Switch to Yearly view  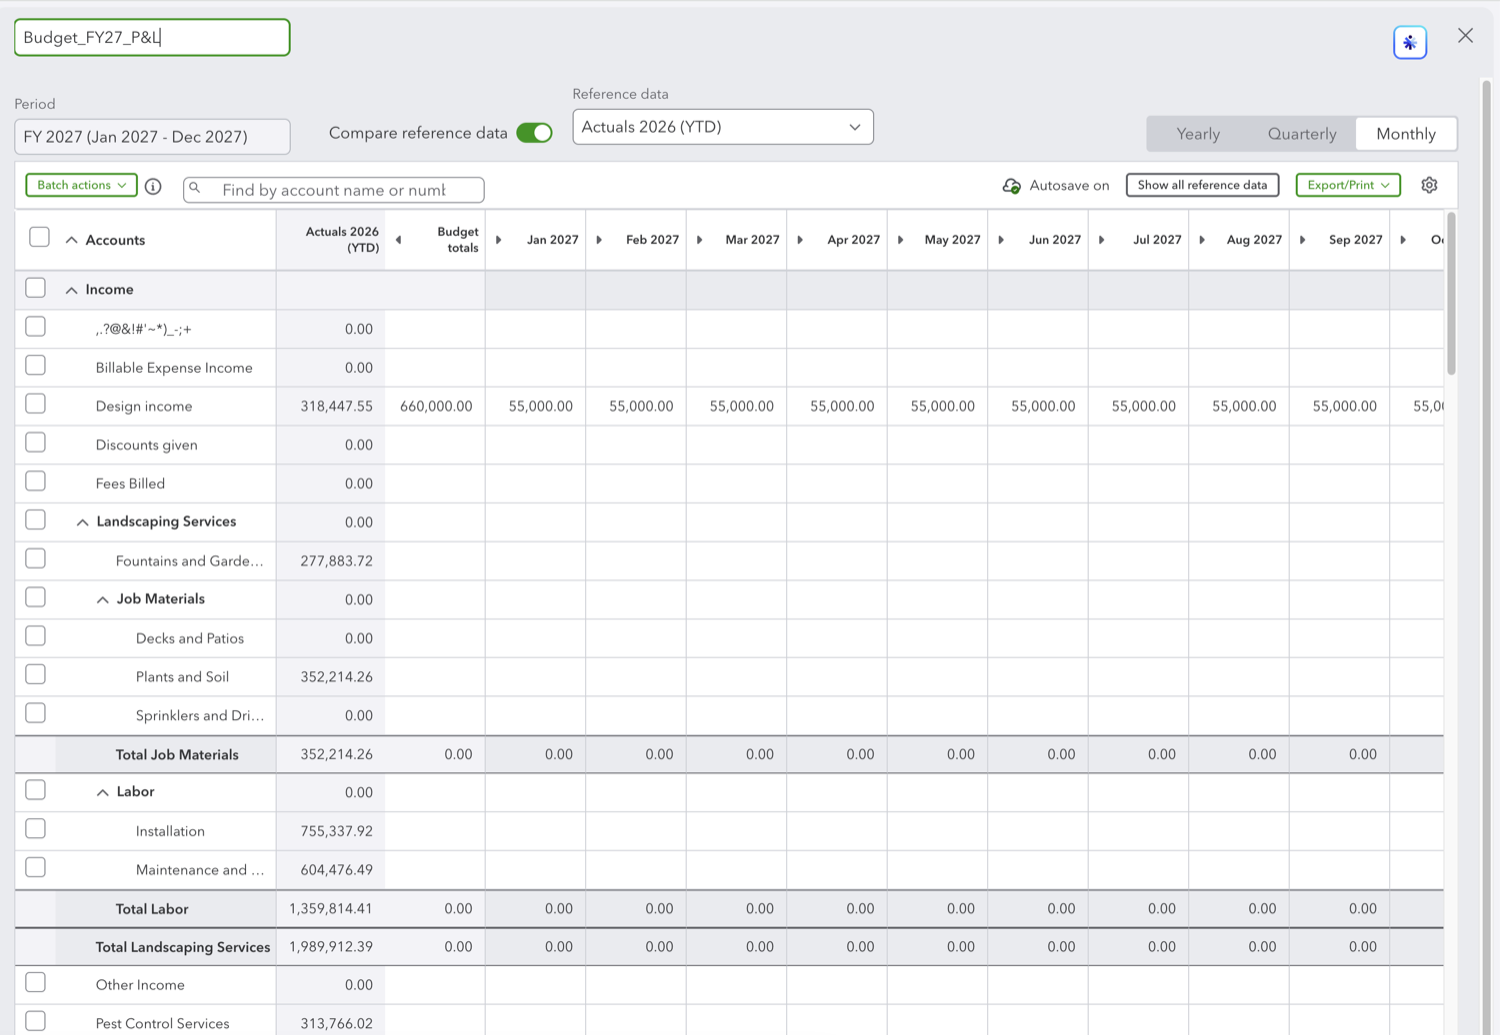[1198, 134]
